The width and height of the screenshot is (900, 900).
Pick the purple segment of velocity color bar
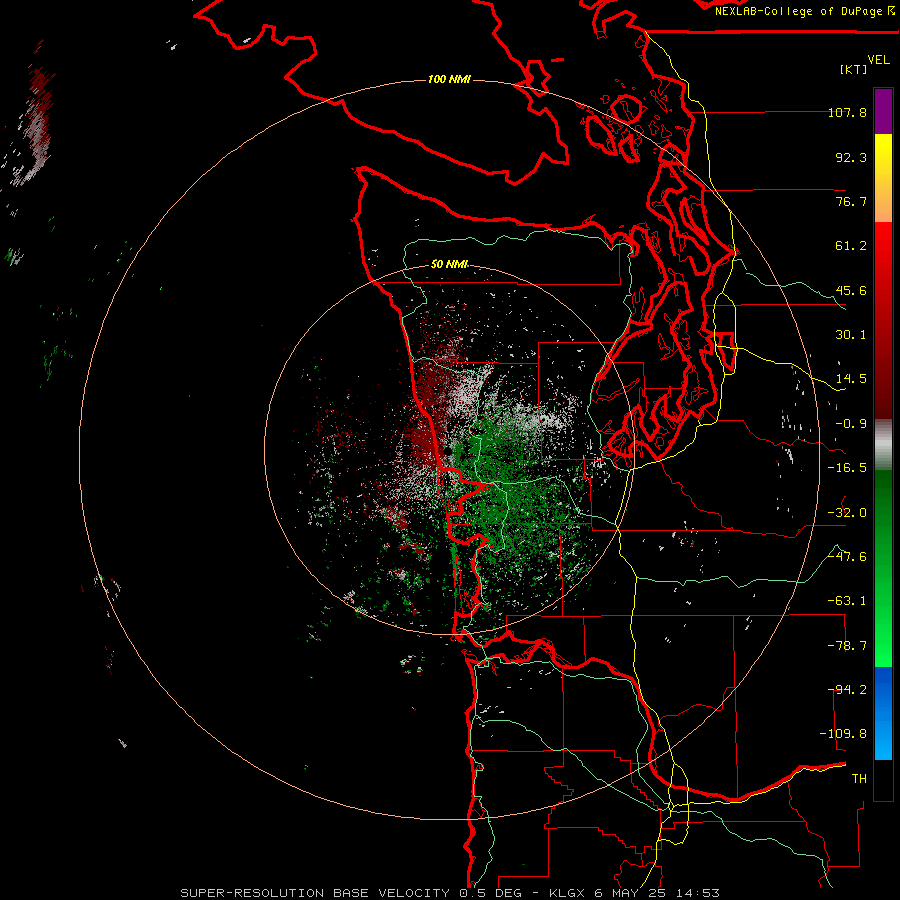(x=883, y=111)
